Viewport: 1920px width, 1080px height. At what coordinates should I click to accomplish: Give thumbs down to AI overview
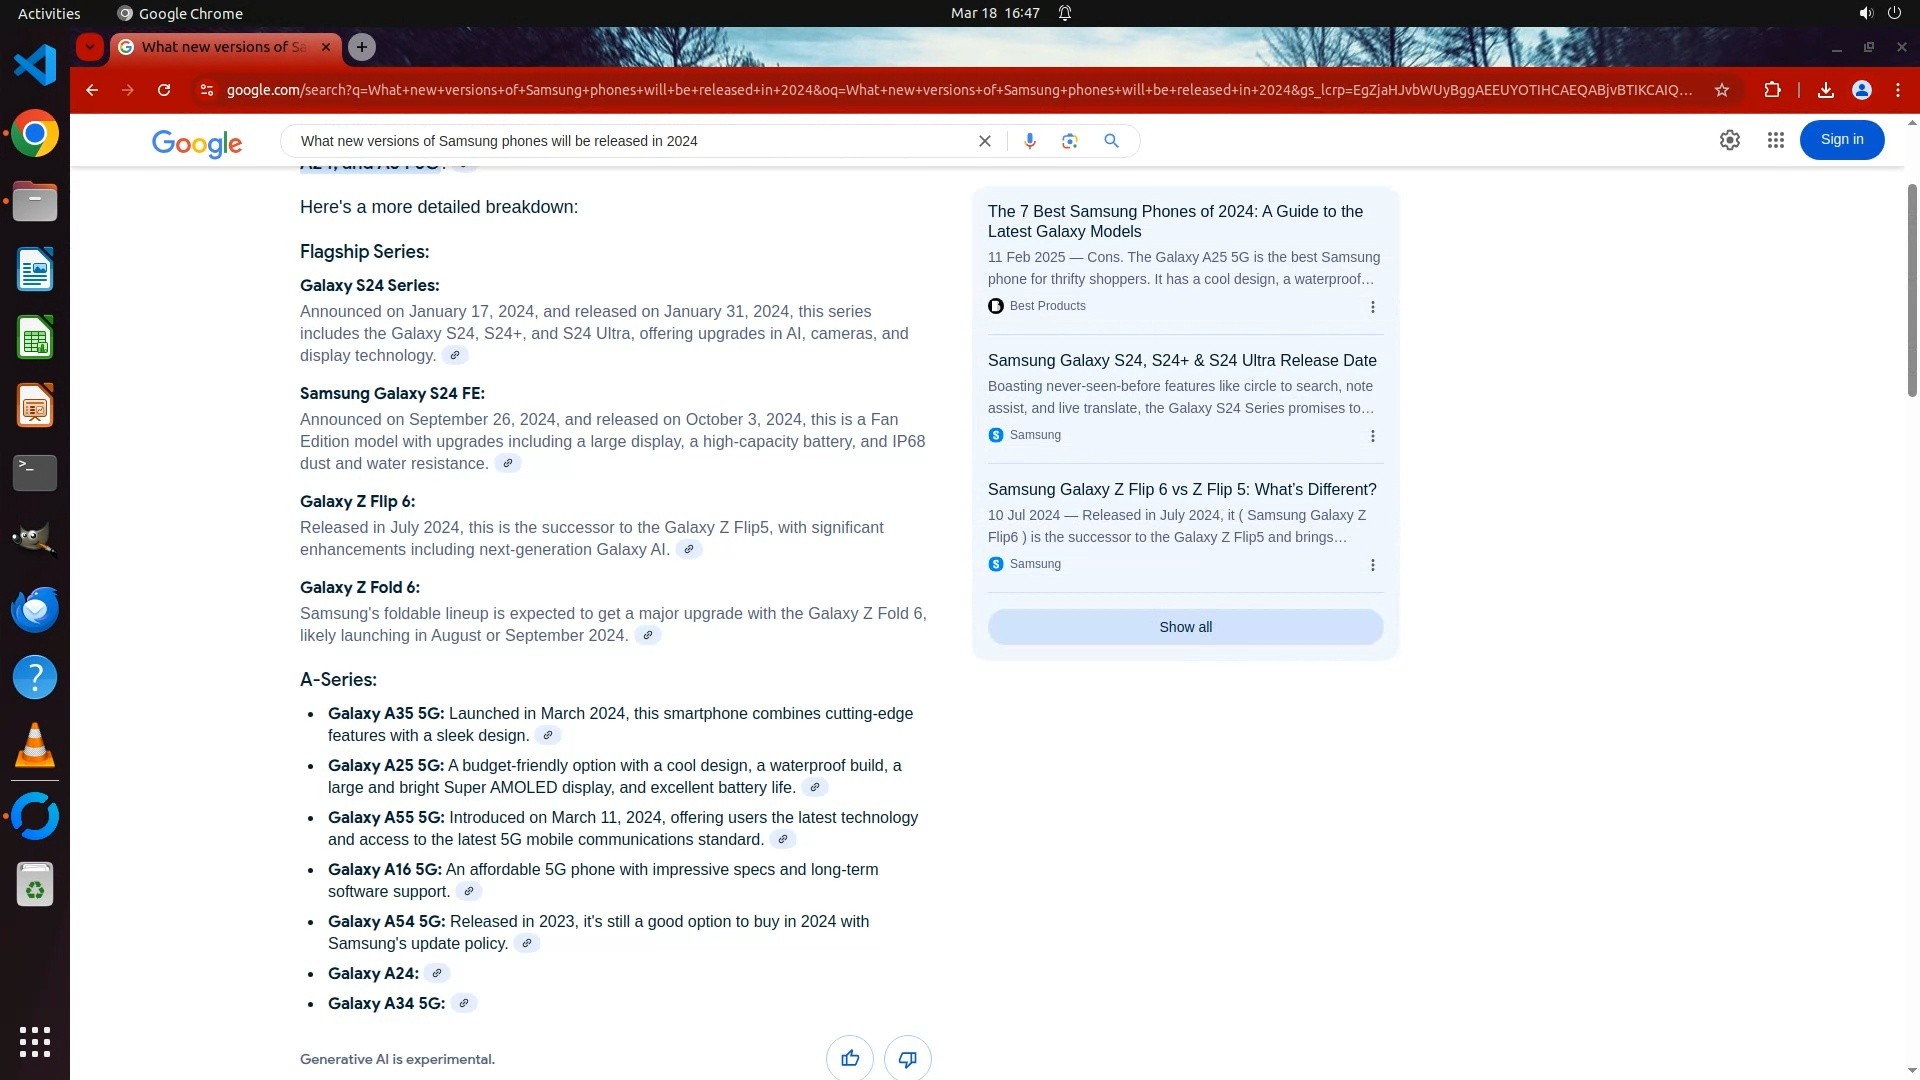click(x=907, y=1058)
